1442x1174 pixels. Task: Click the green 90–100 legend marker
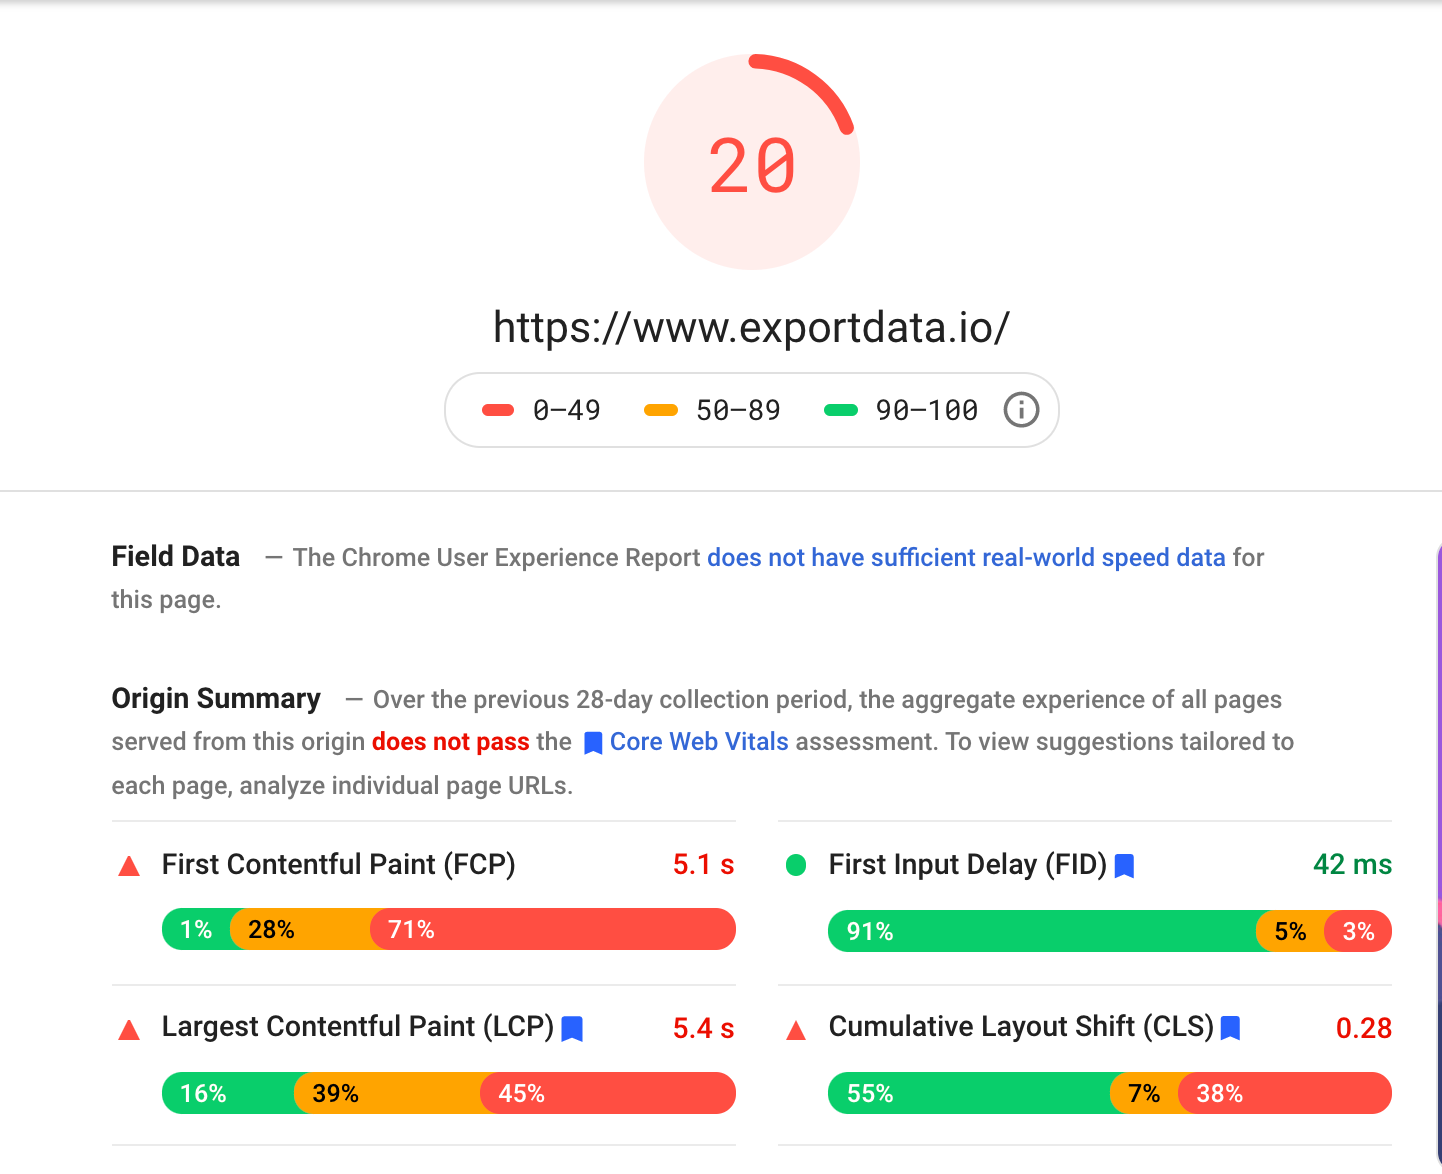click(x=841, y=410)
